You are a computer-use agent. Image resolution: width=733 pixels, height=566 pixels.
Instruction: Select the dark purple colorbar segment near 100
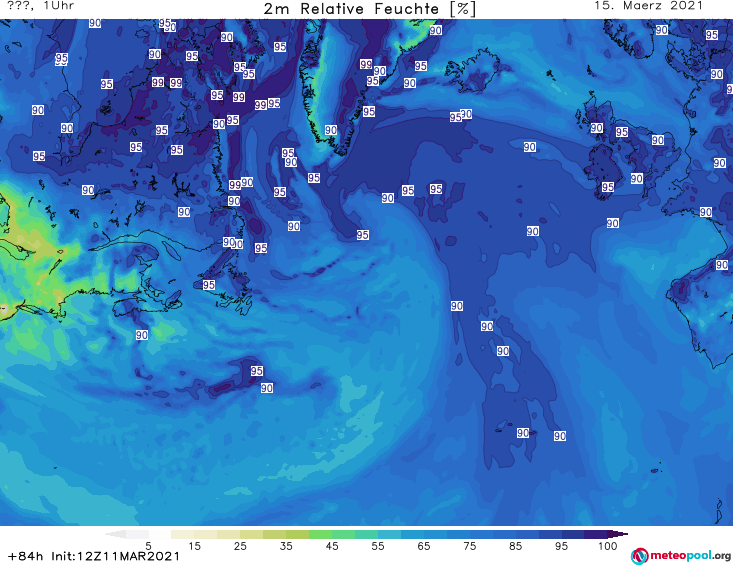[596, 534]
